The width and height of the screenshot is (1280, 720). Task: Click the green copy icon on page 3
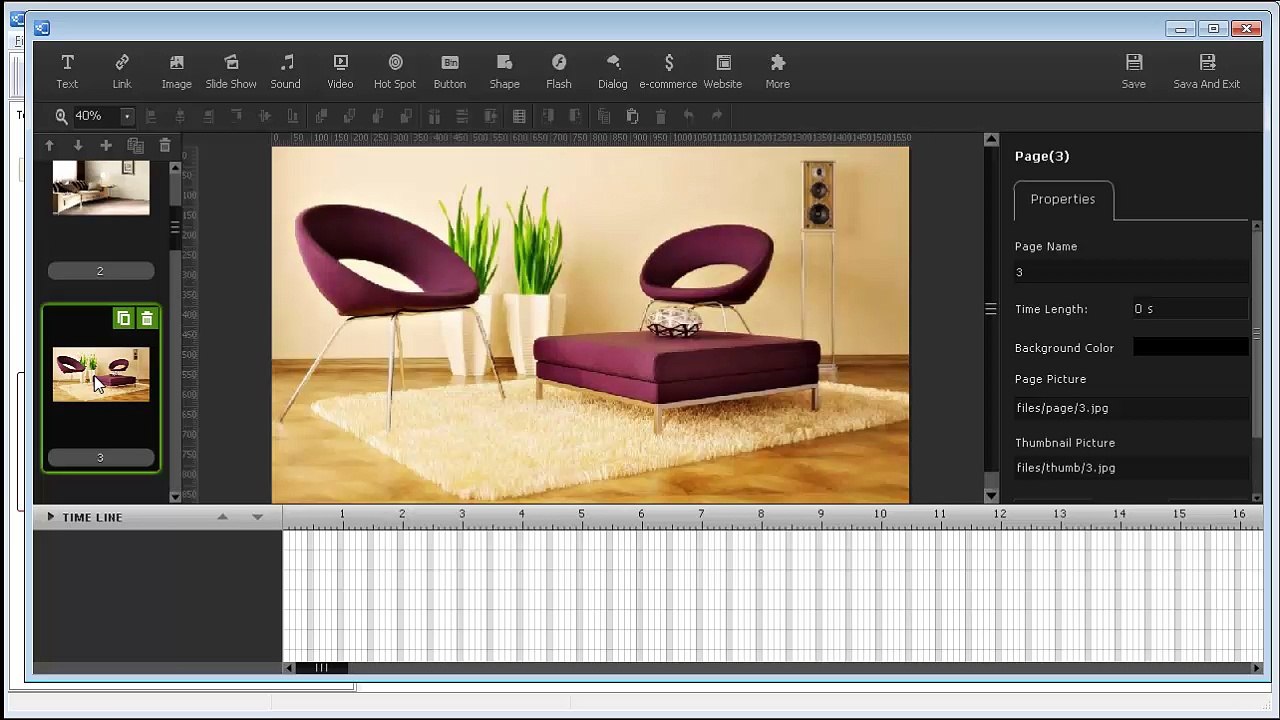(x=124, y=318)
